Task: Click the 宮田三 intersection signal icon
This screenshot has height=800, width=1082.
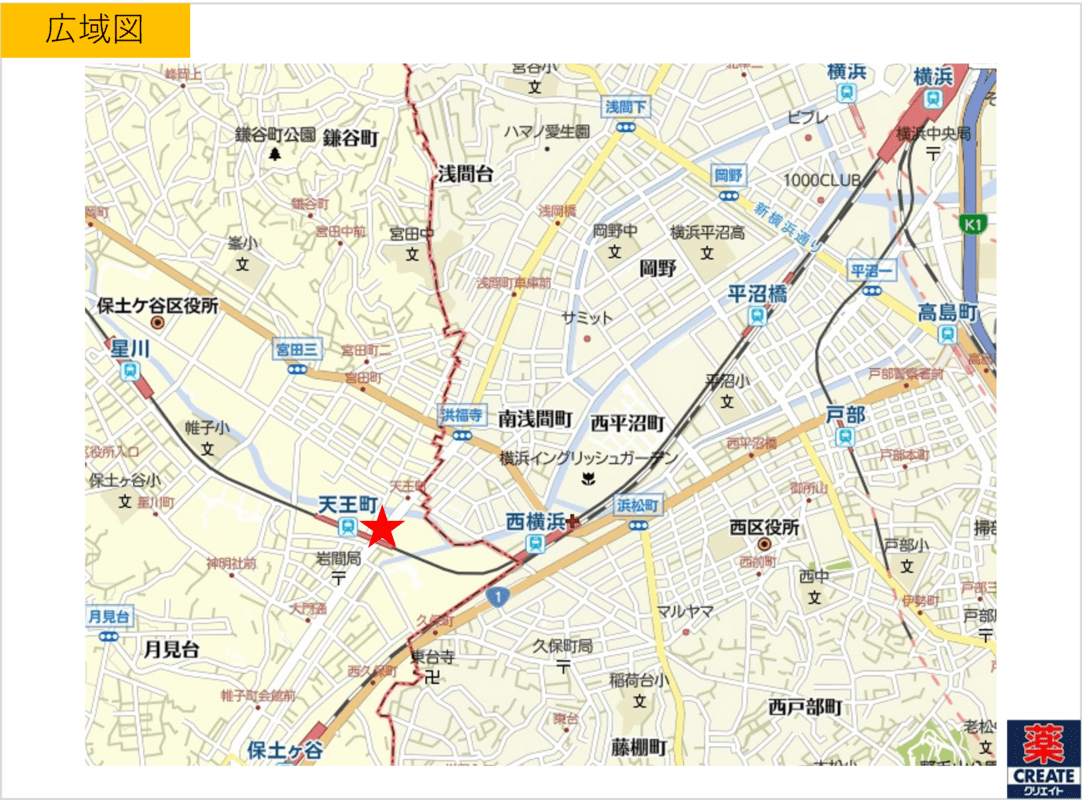Action: [x=296, y=369]
